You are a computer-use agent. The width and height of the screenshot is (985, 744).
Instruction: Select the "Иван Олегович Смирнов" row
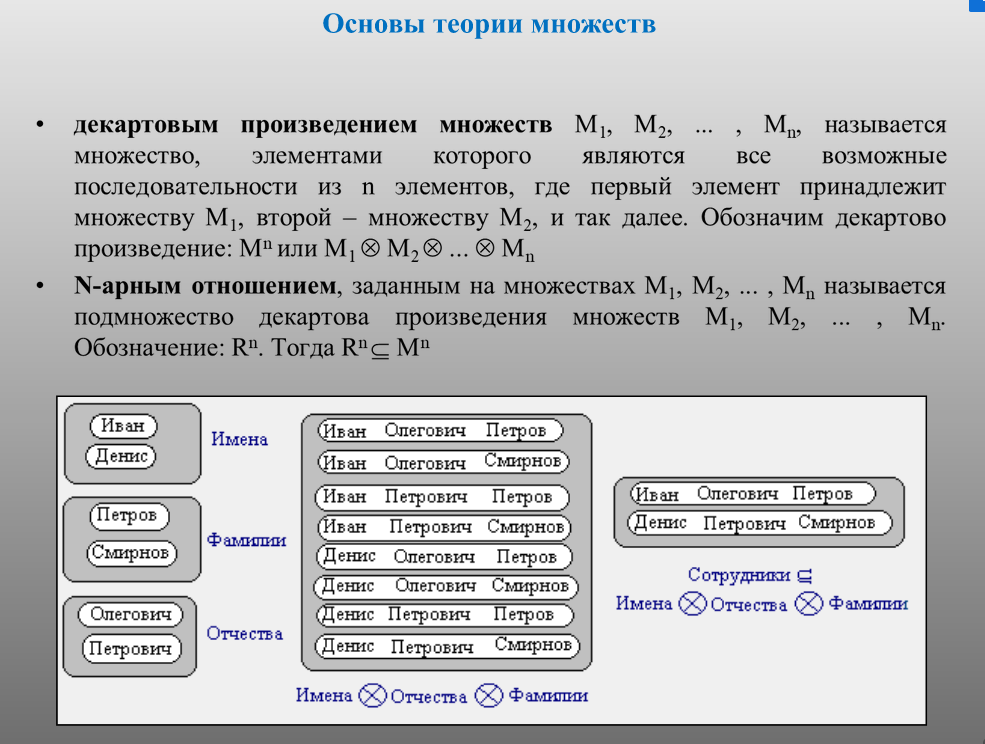pyautogui.click(x=444, y=462)
